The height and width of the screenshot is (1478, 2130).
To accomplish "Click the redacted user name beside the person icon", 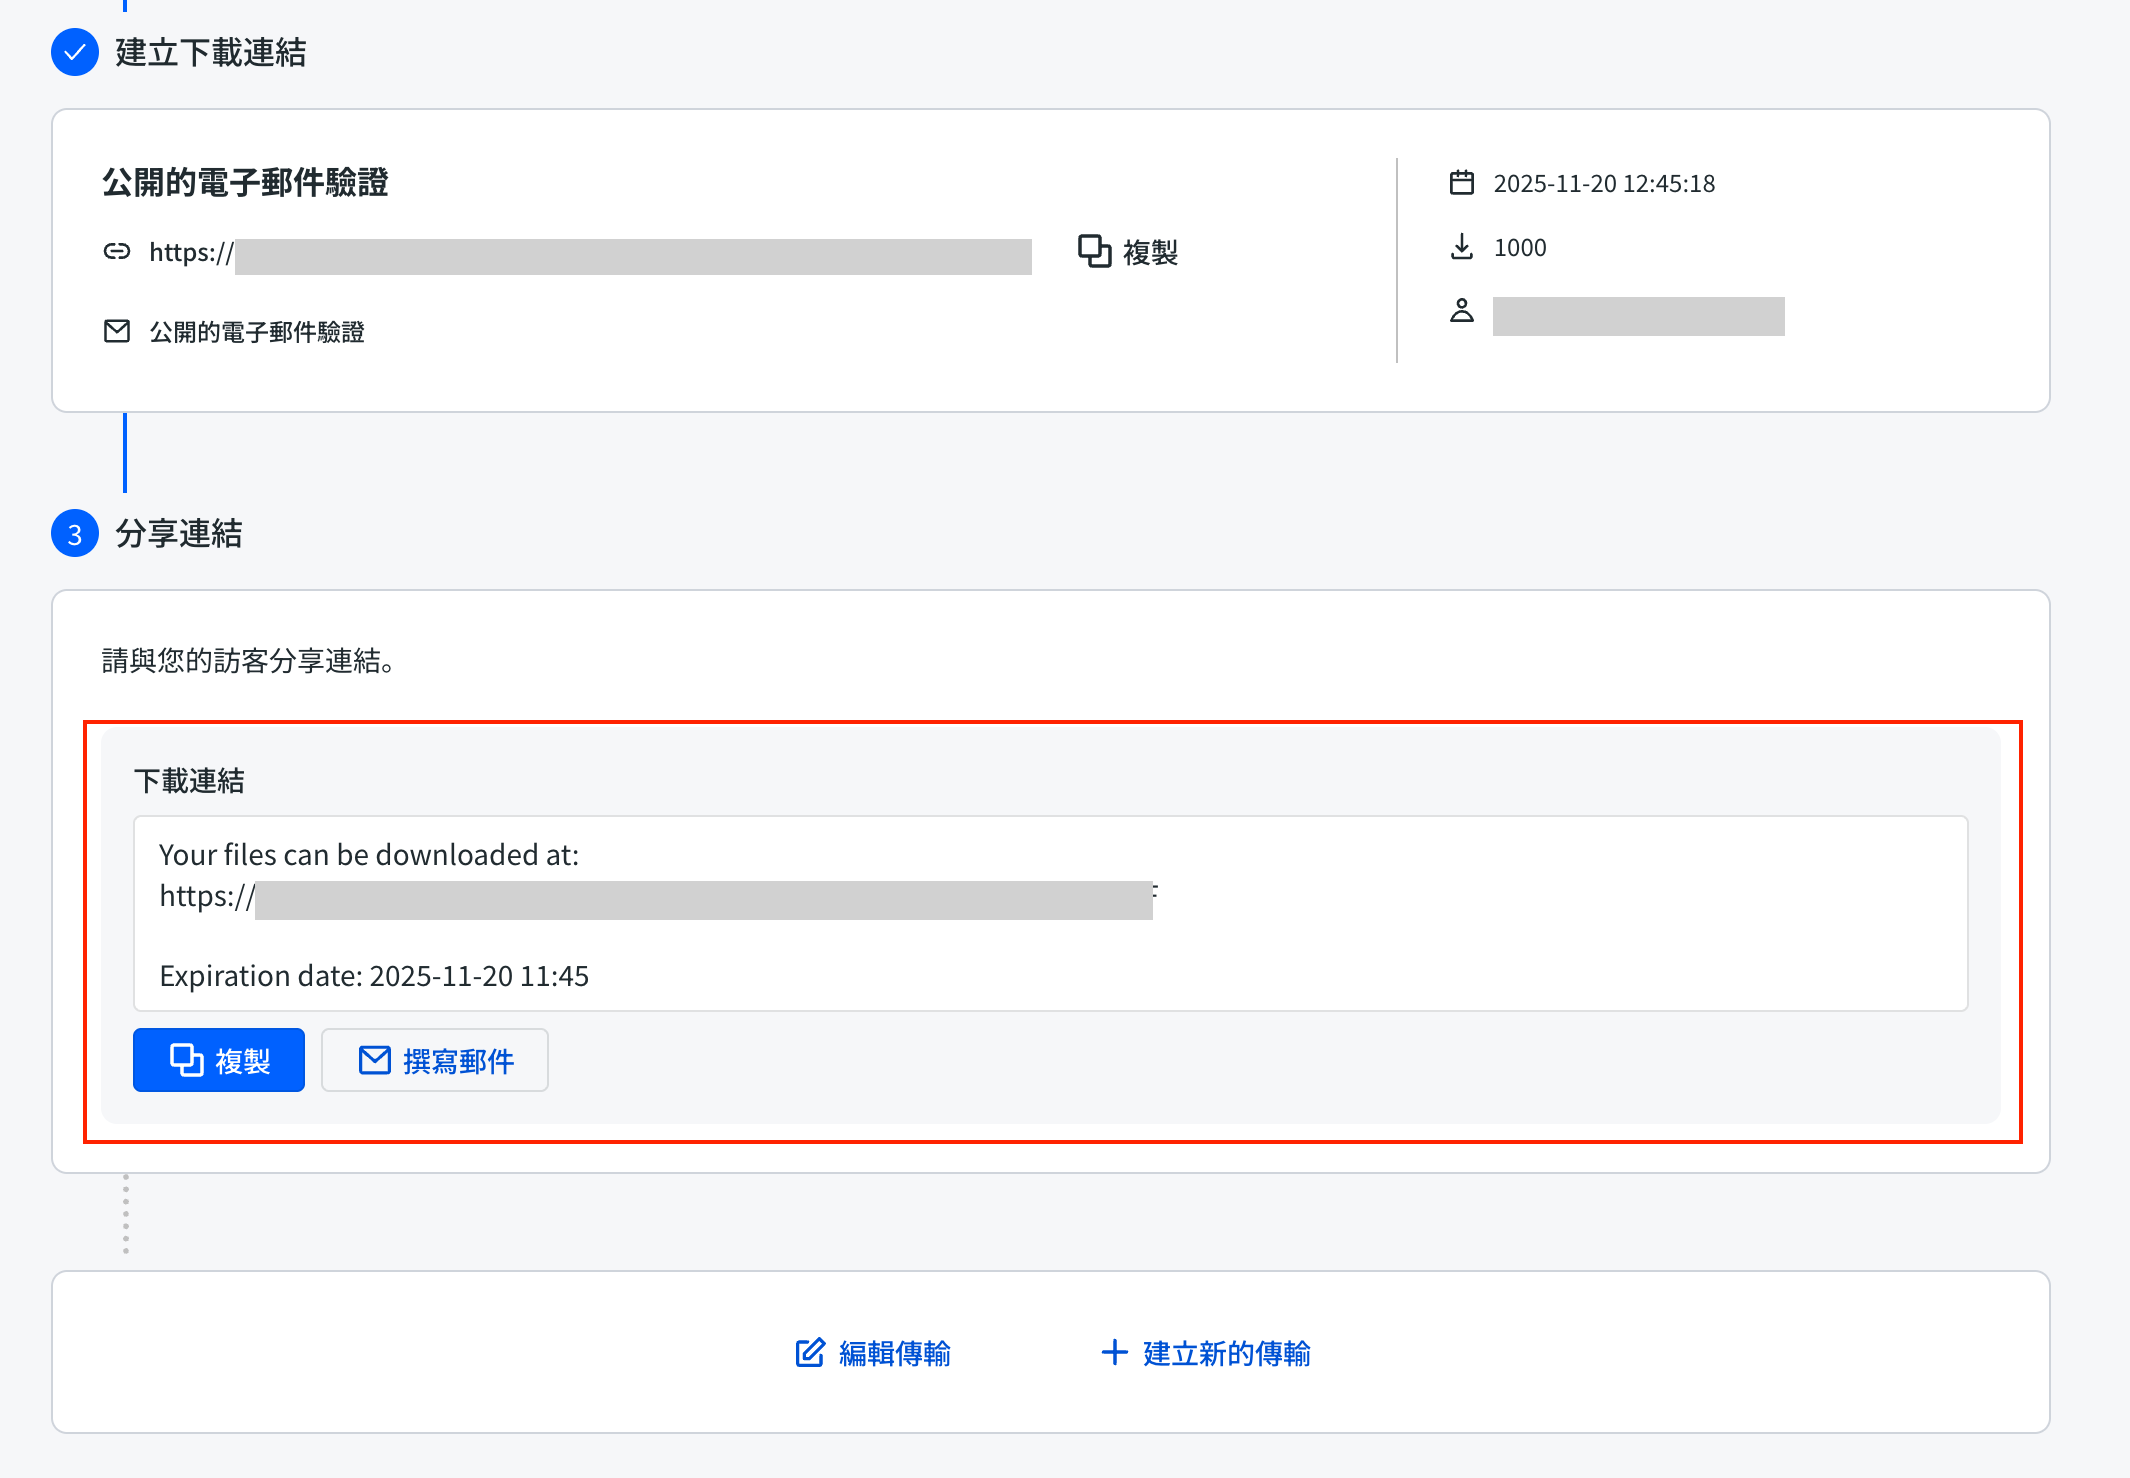I will pyautogui.click(x=1639, y=316).
